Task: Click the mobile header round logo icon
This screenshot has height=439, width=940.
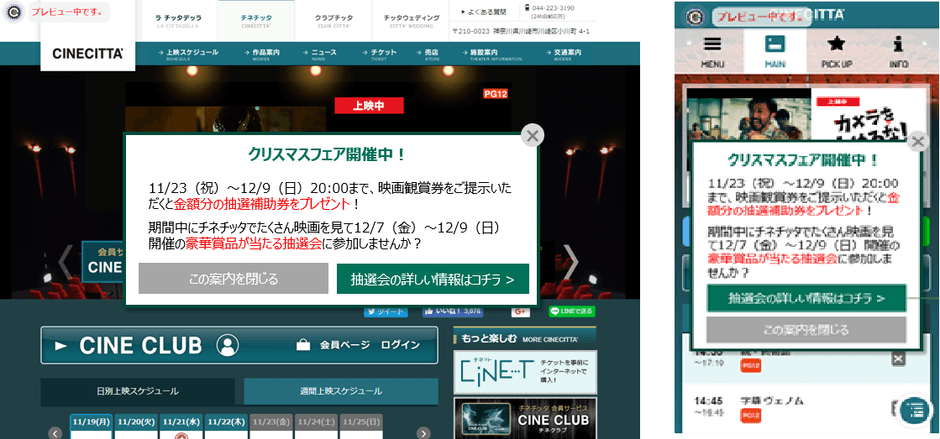Action: coord(695,16)
